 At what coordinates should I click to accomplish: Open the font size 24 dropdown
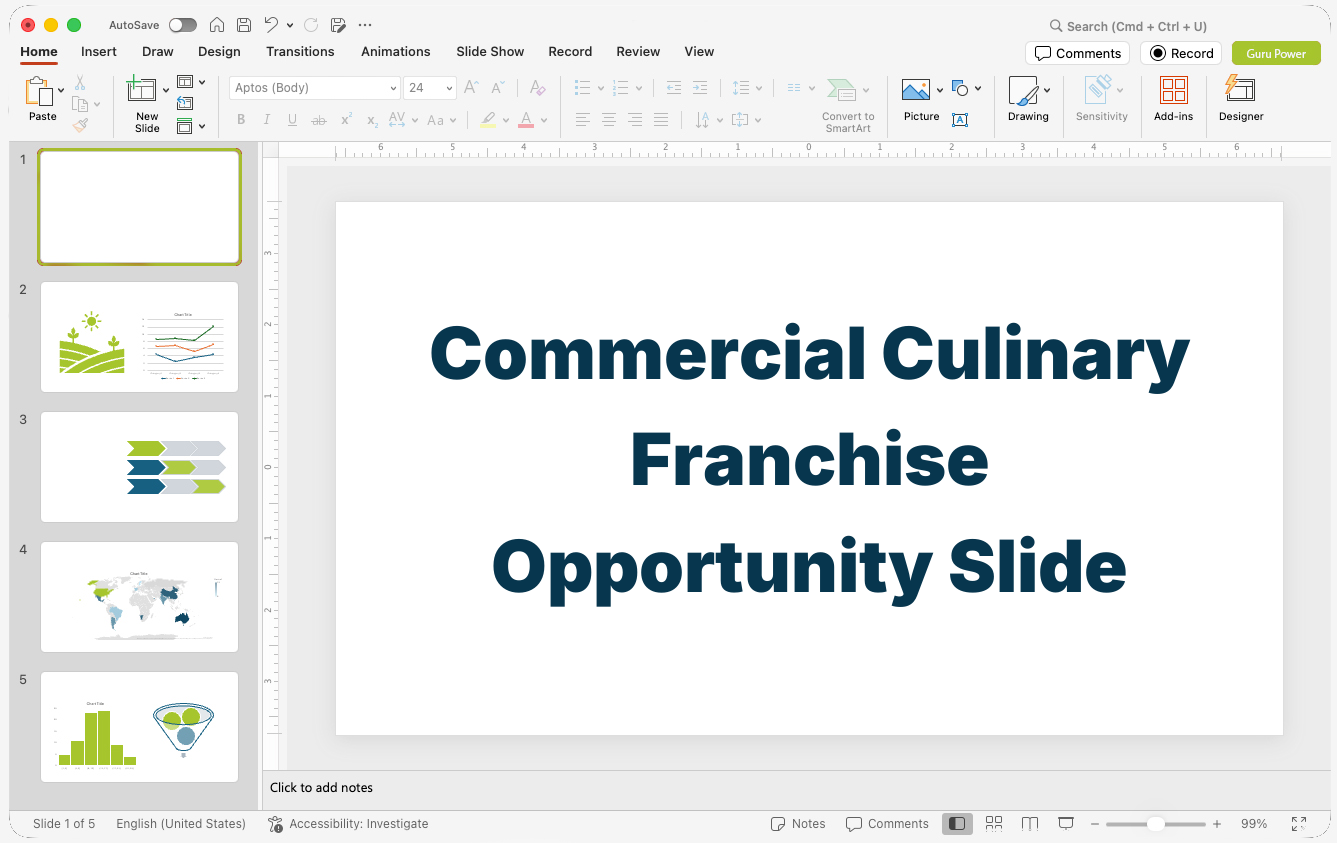[449, 88]
